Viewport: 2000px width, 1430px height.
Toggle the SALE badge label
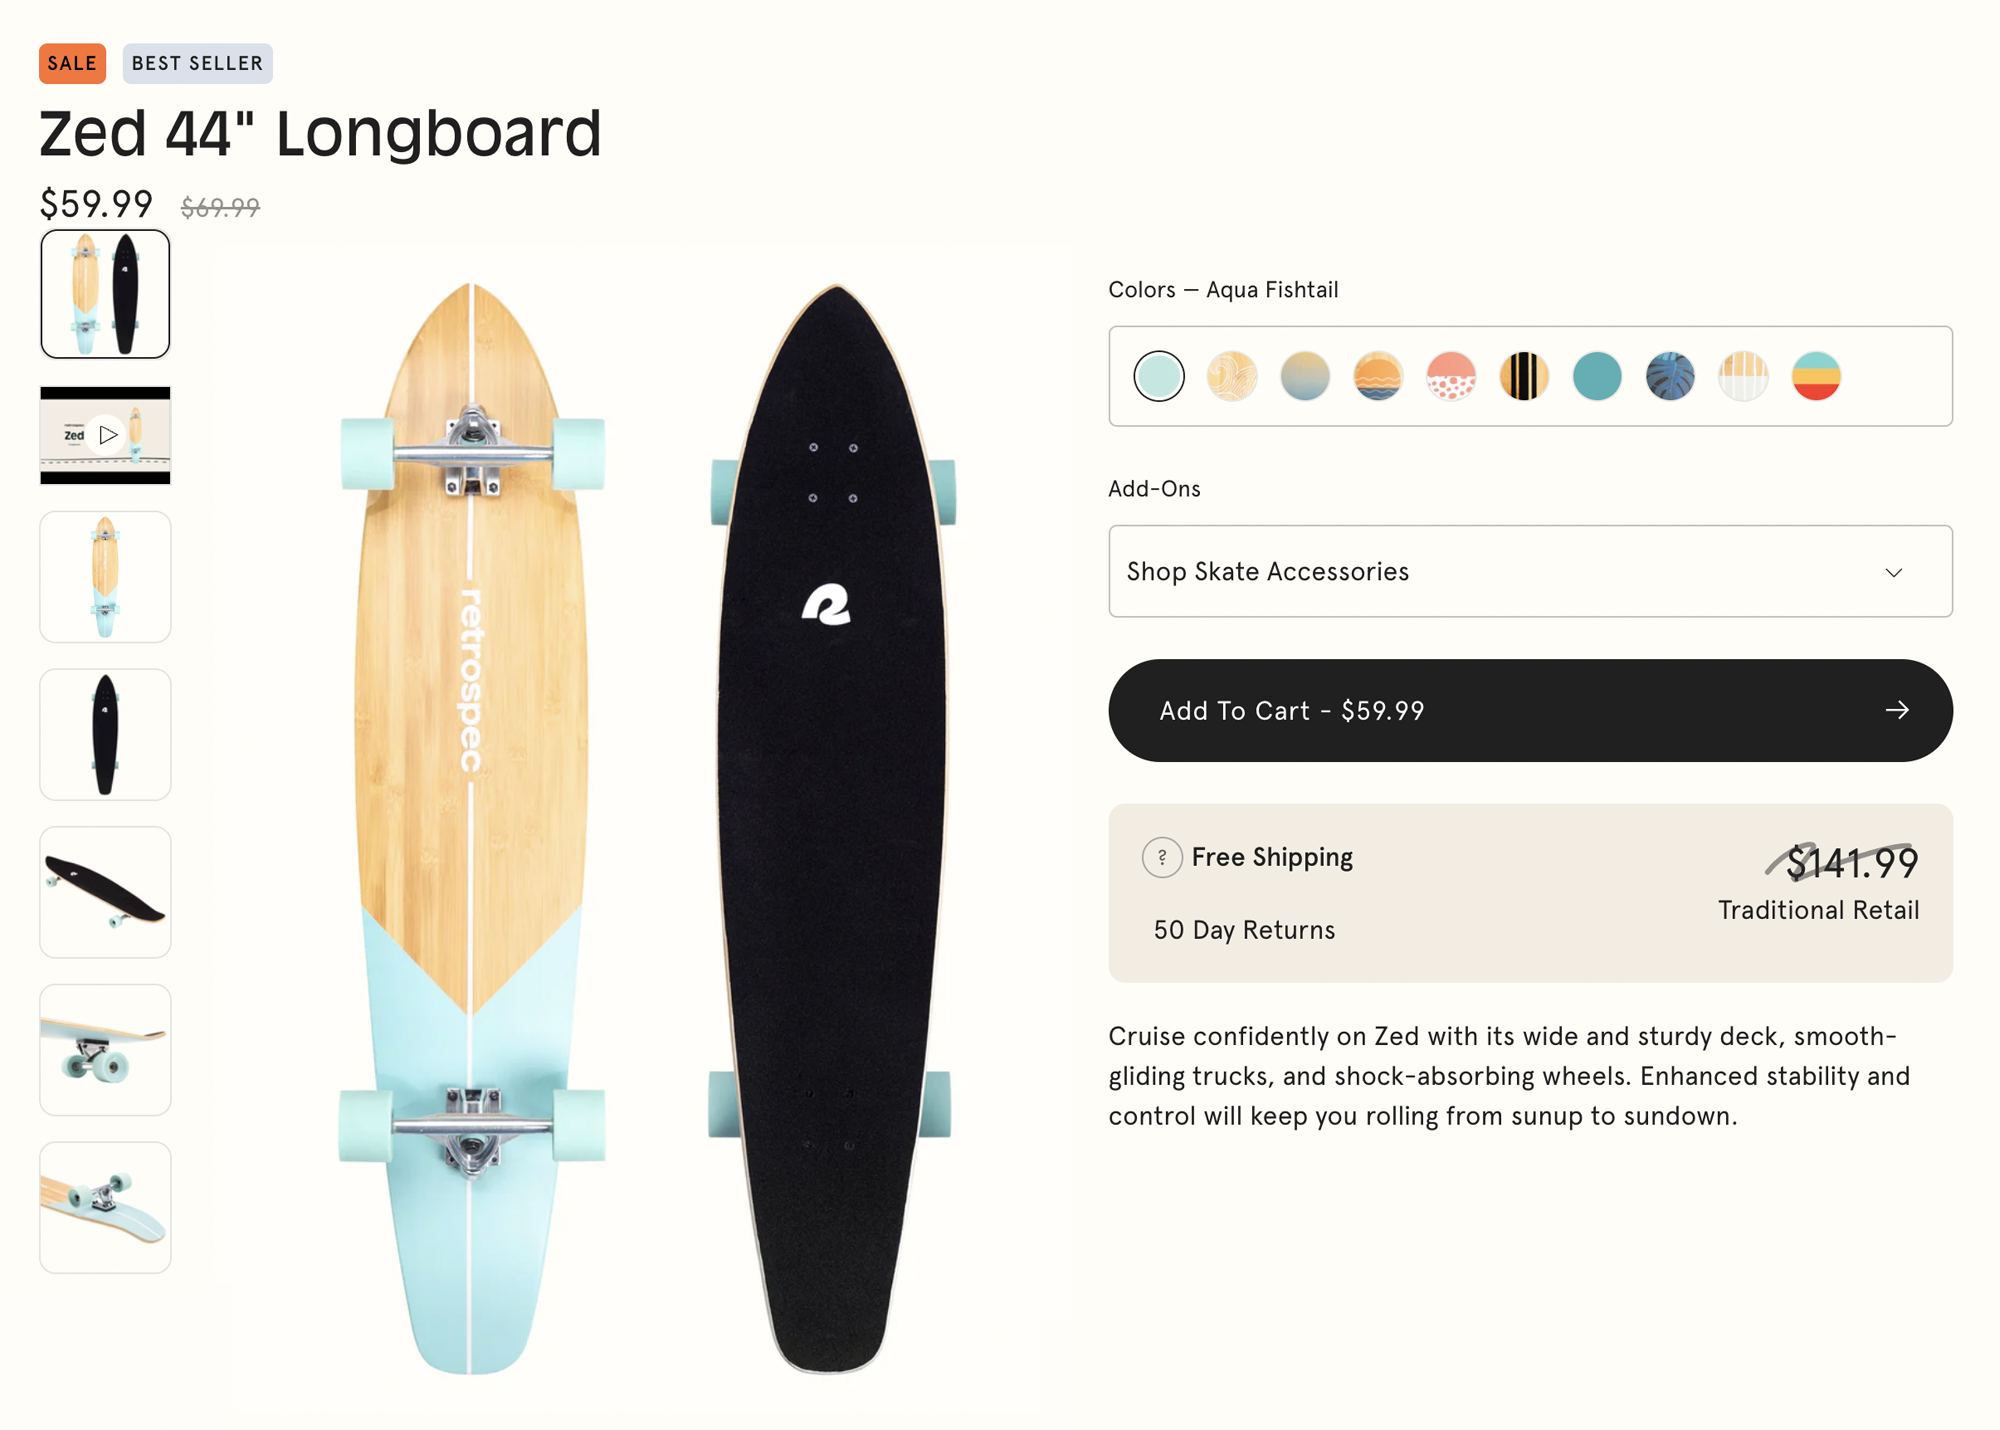(71, 62)
